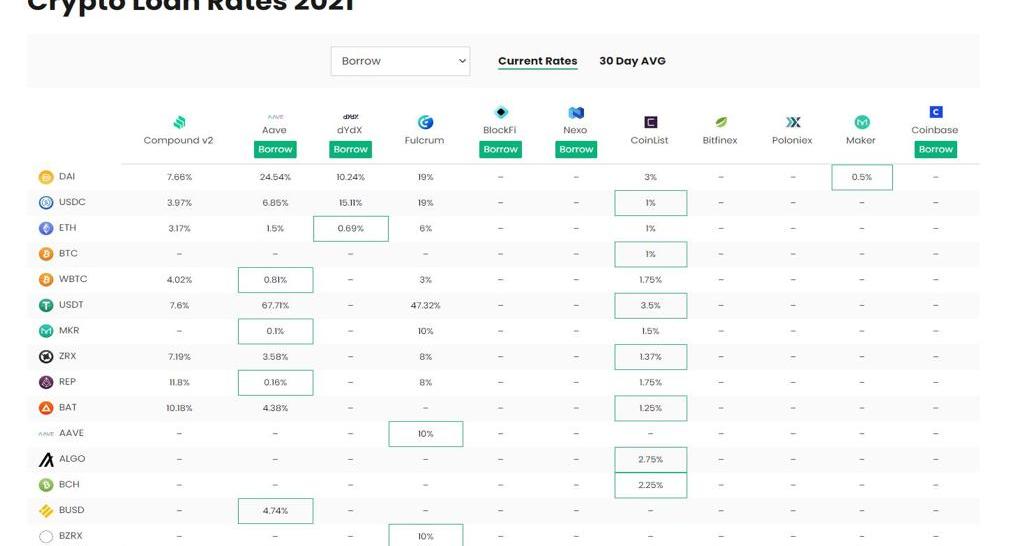Select the highlighted 2.25% CoinList BCH rate
Screen dimensions: 1025x546
tap(650, 485)
